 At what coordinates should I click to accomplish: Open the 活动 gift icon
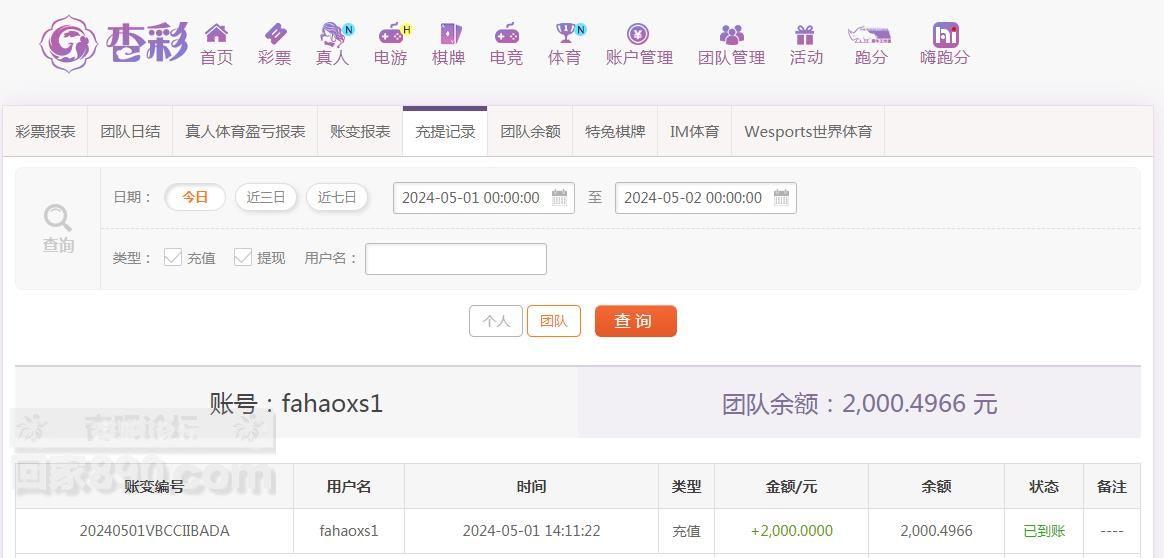click(805, 34)
